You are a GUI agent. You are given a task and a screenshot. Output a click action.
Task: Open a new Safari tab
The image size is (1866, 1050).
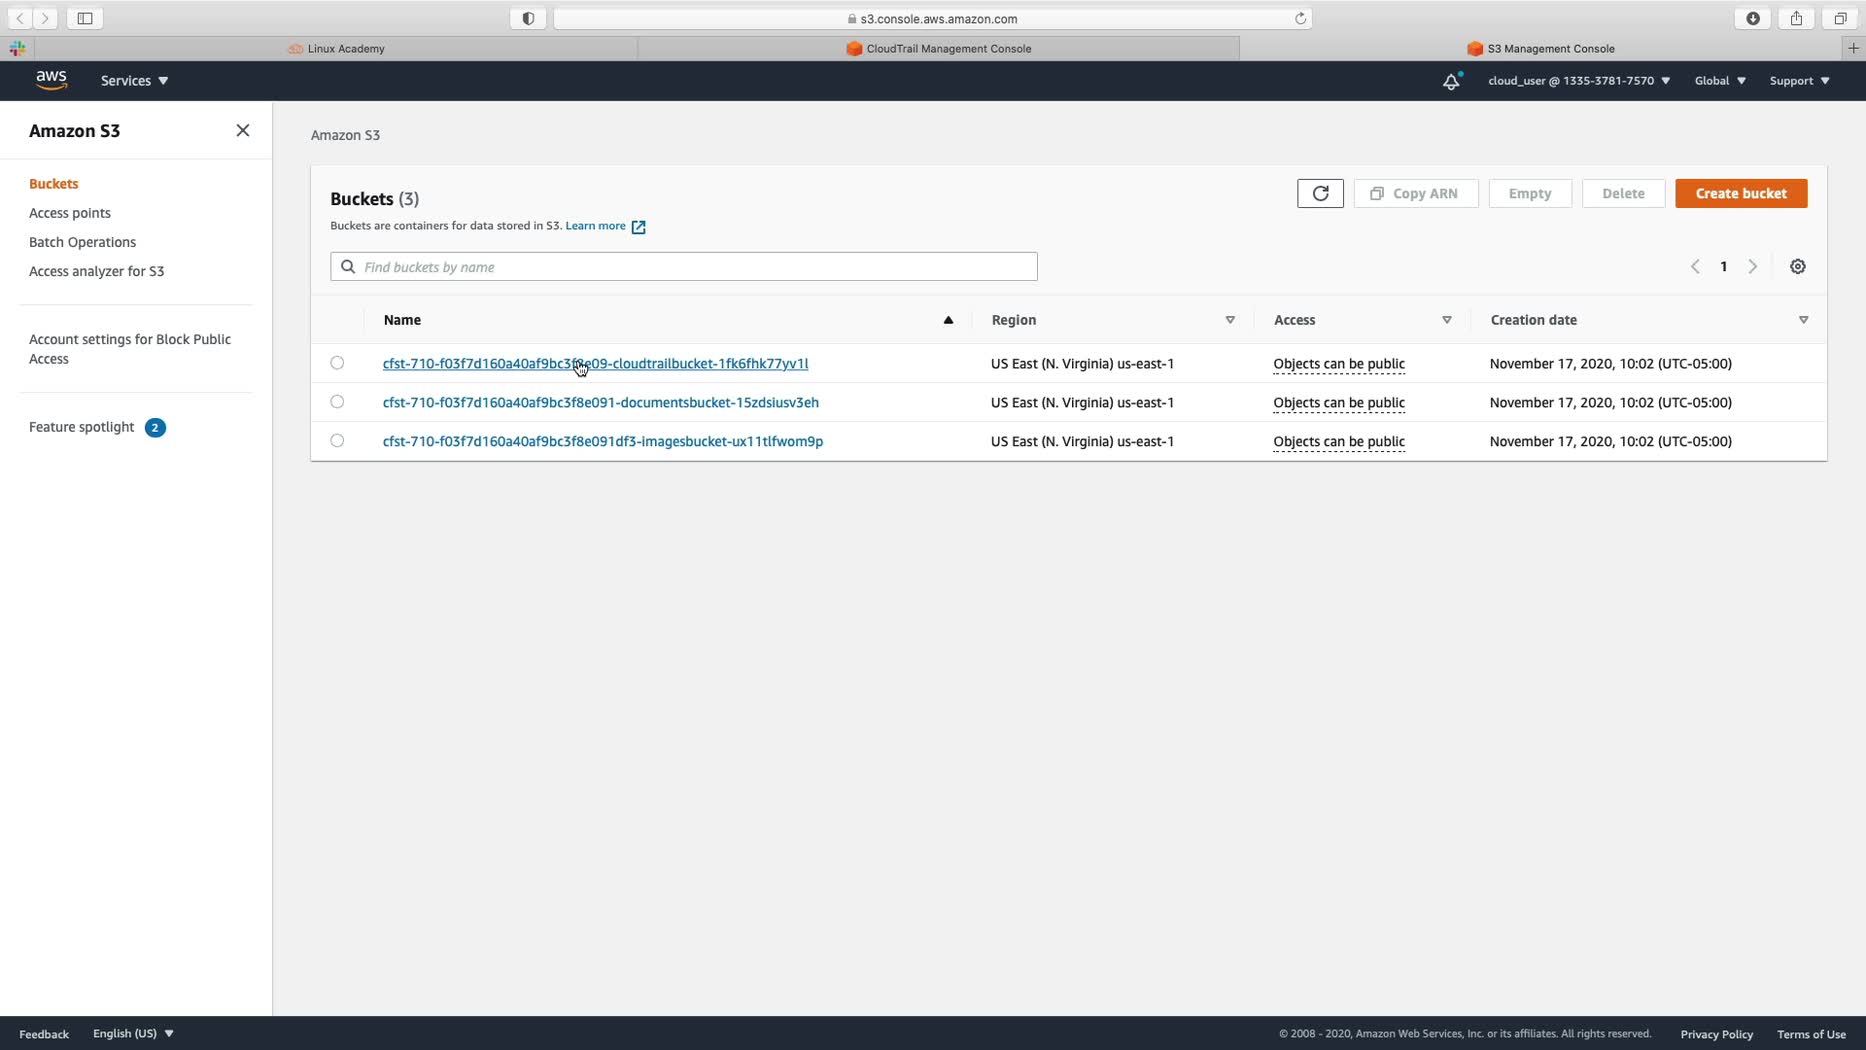pos(1853,48)
